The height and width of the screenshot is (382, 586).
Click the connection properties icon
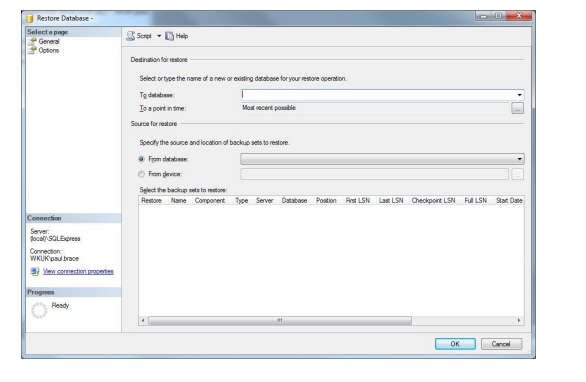[35, 271]
